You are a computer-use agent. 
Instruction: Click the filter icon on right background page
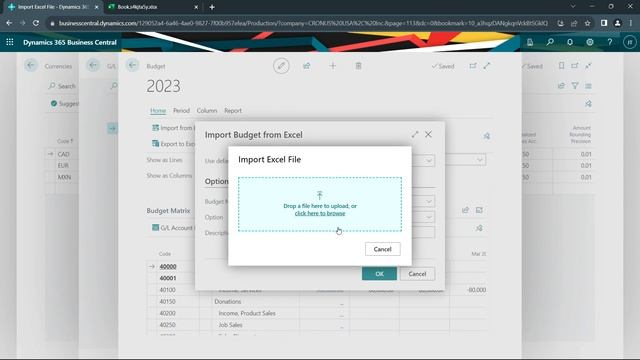(575, 86)
